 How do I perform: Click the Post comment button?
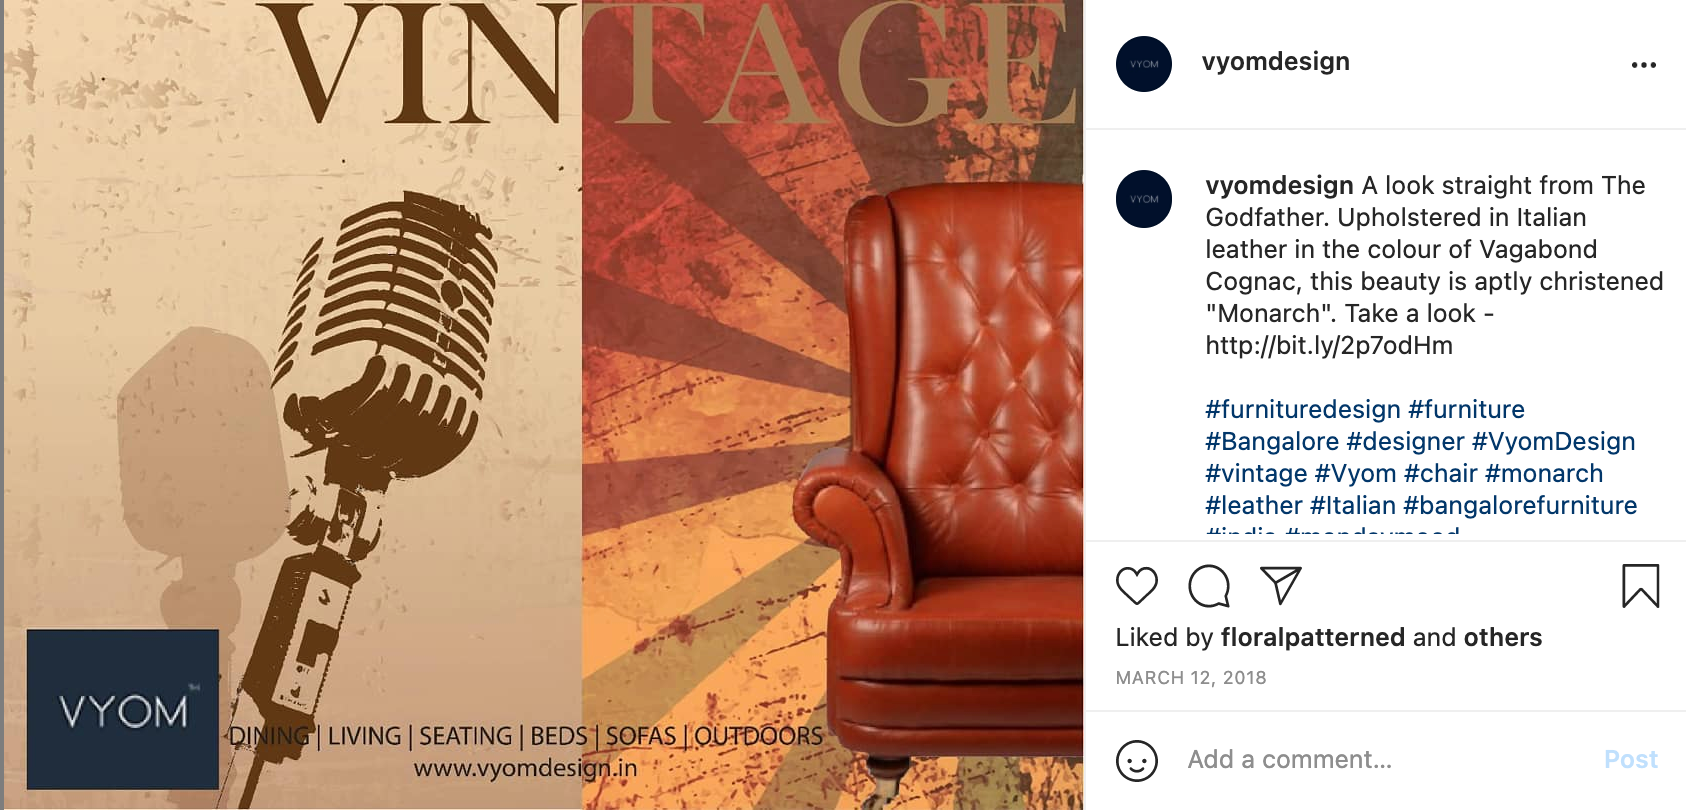pyautogui.click(x=1630, y=760)
